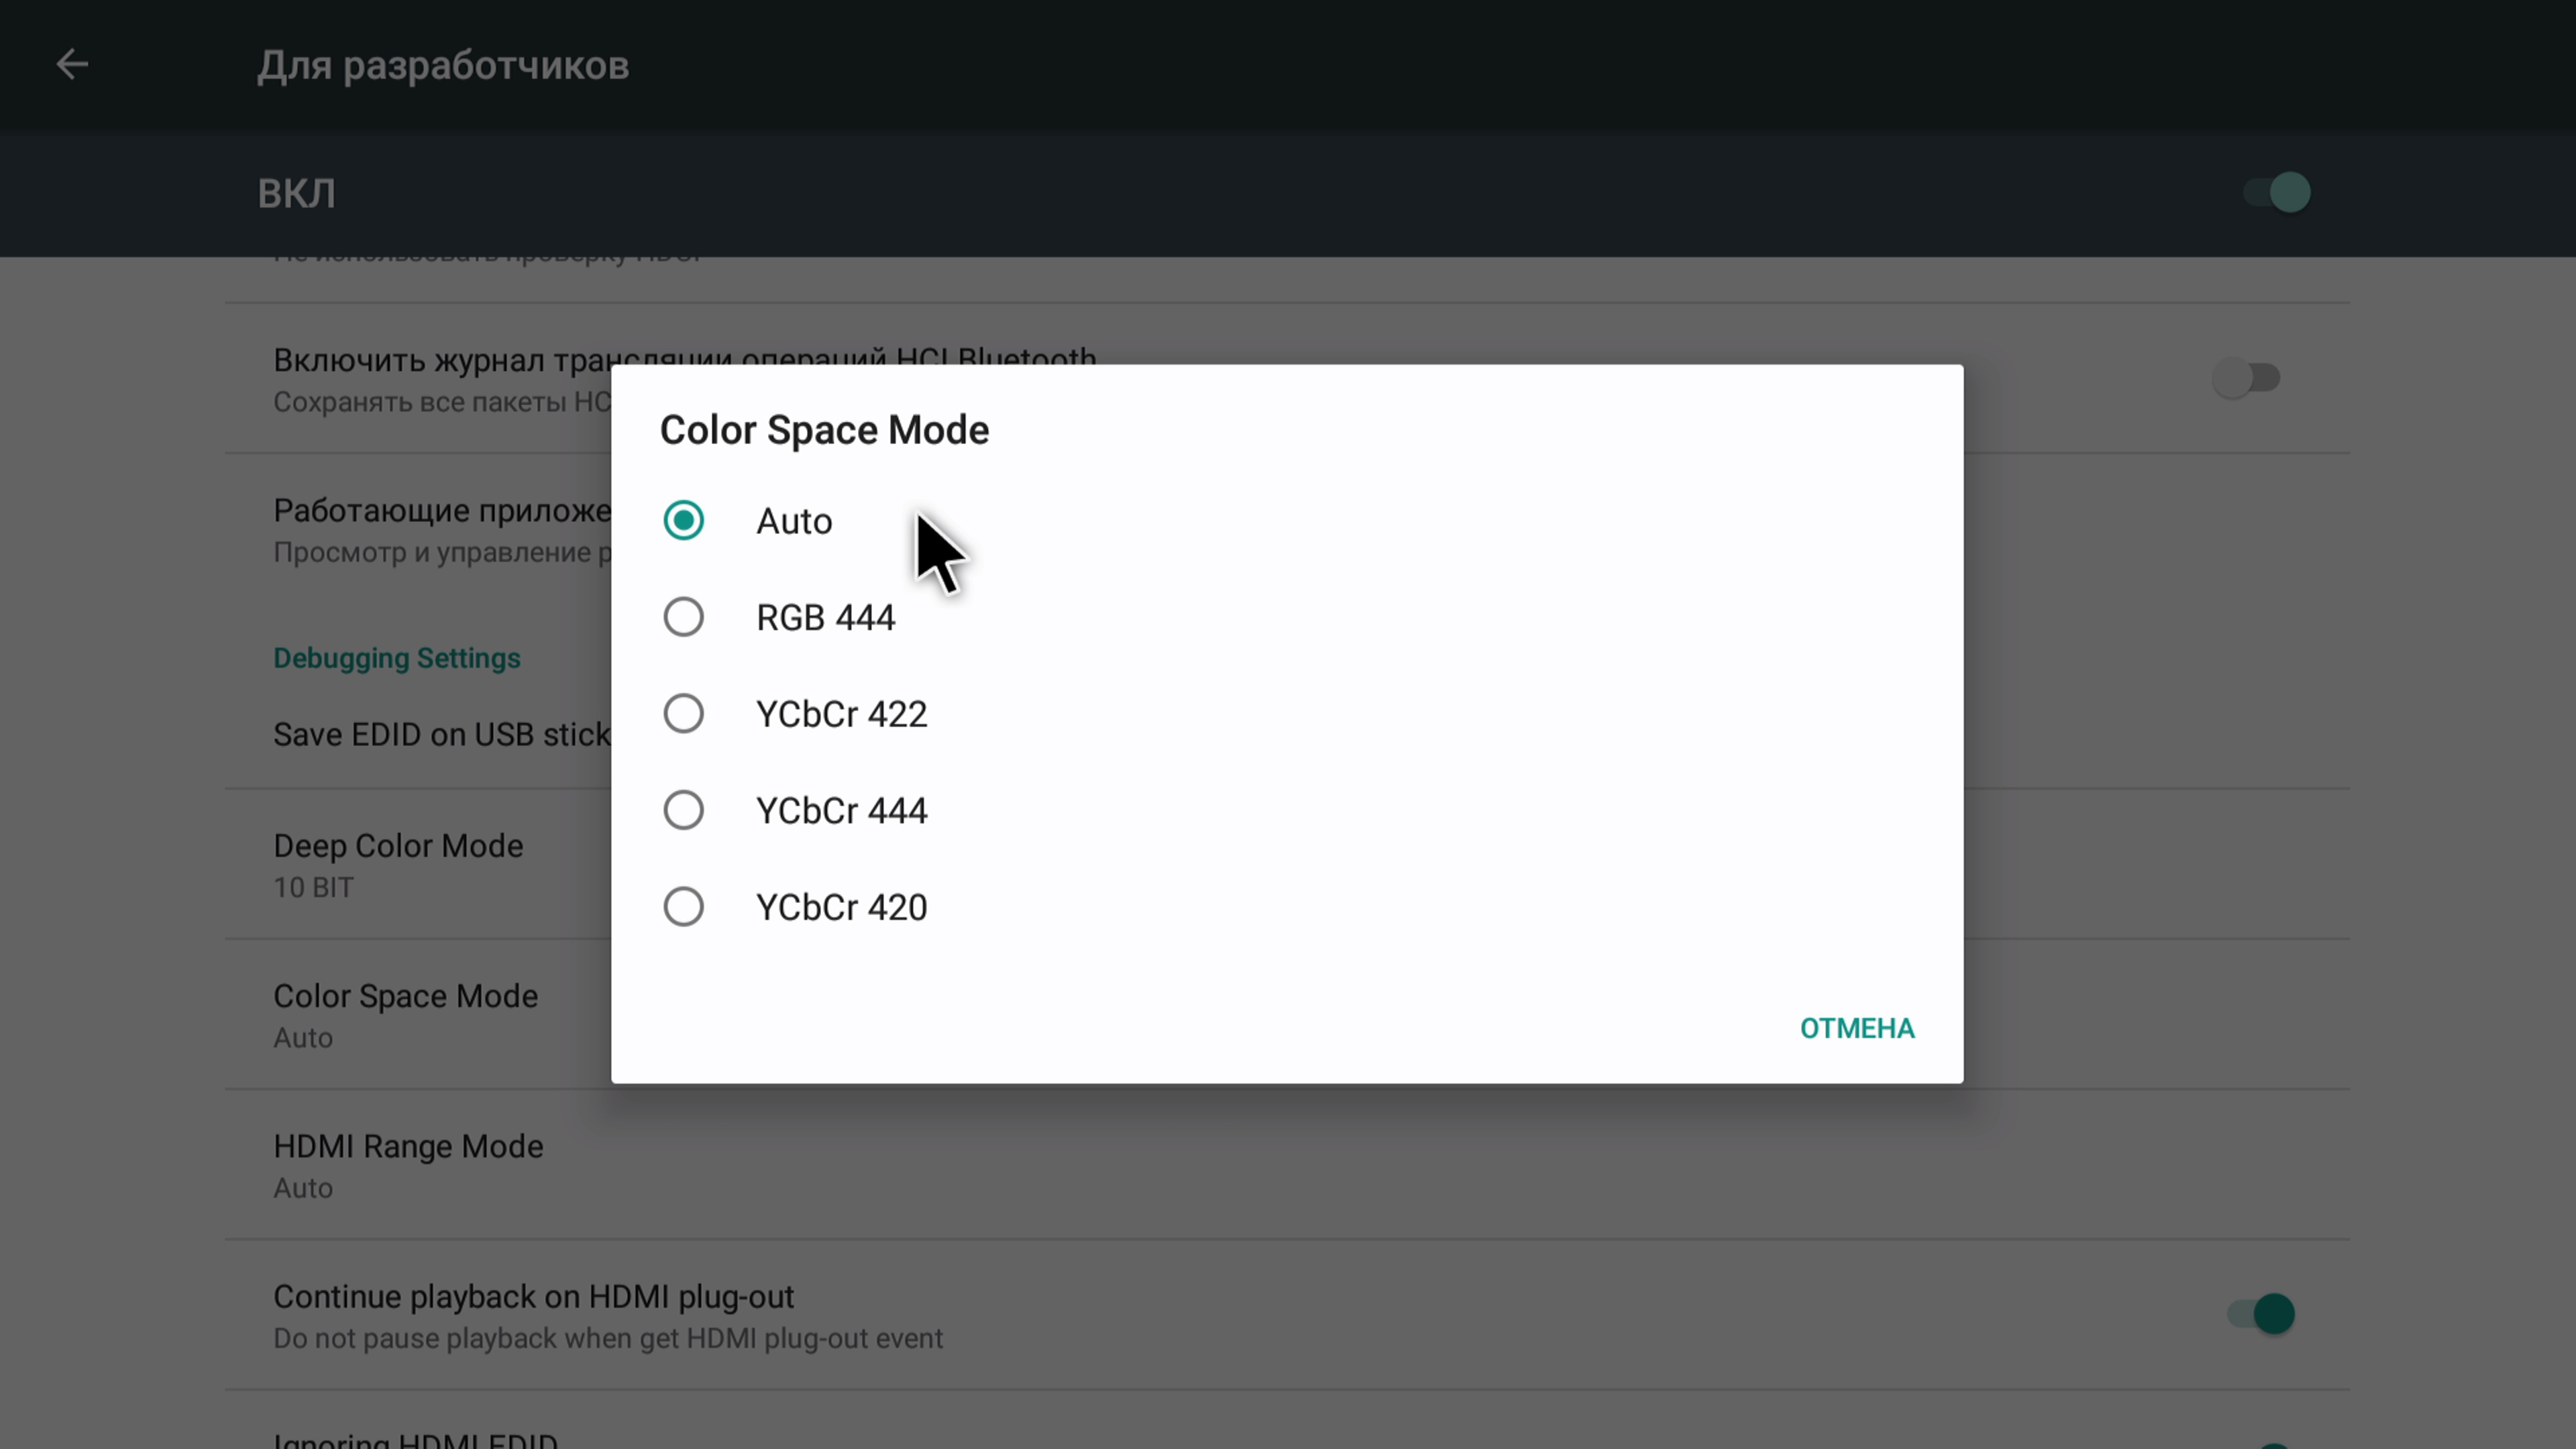Viewport: 2576px width, 1449px height.
Task: Select RGB 444 color space
Action: pyautogui.click(x=684, y=617)
